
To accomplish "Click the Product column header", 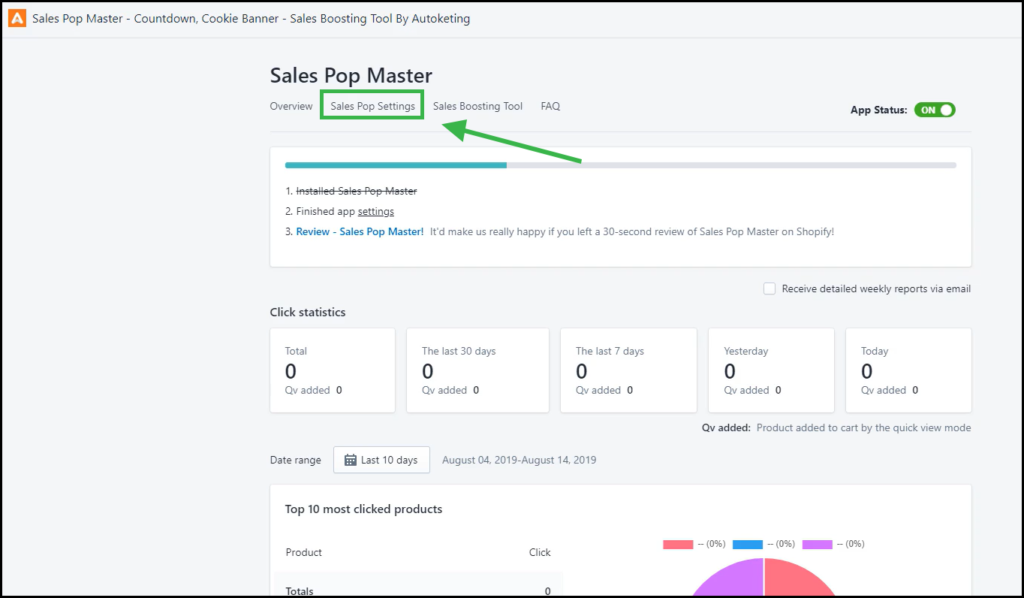I will (304, 552).
